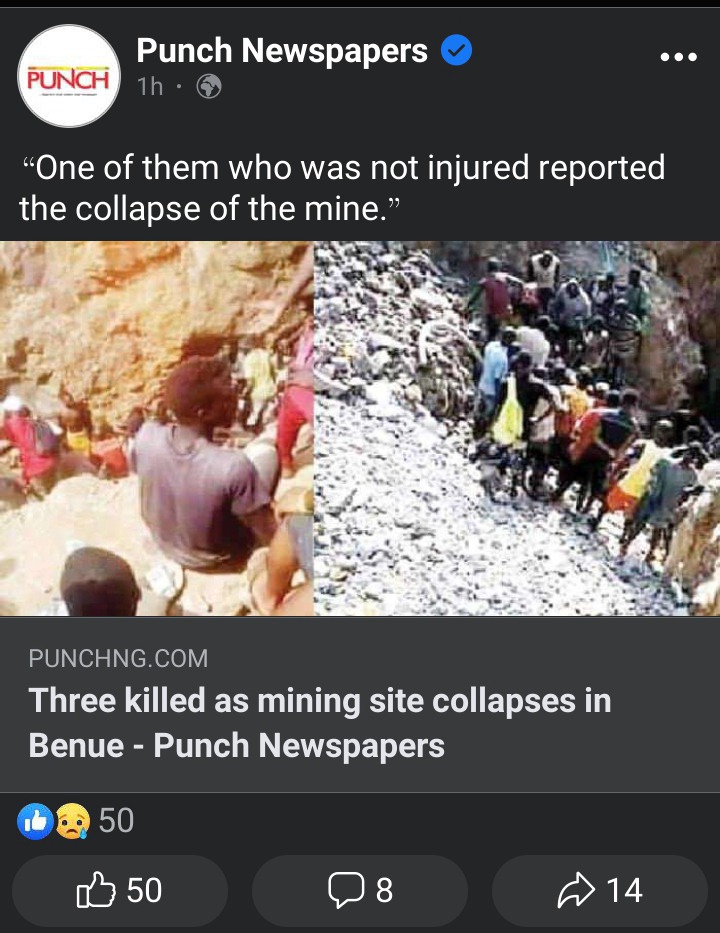The image size is (720, 933).
Task: Tap the like count 50 in button
Action: (144, 891)
